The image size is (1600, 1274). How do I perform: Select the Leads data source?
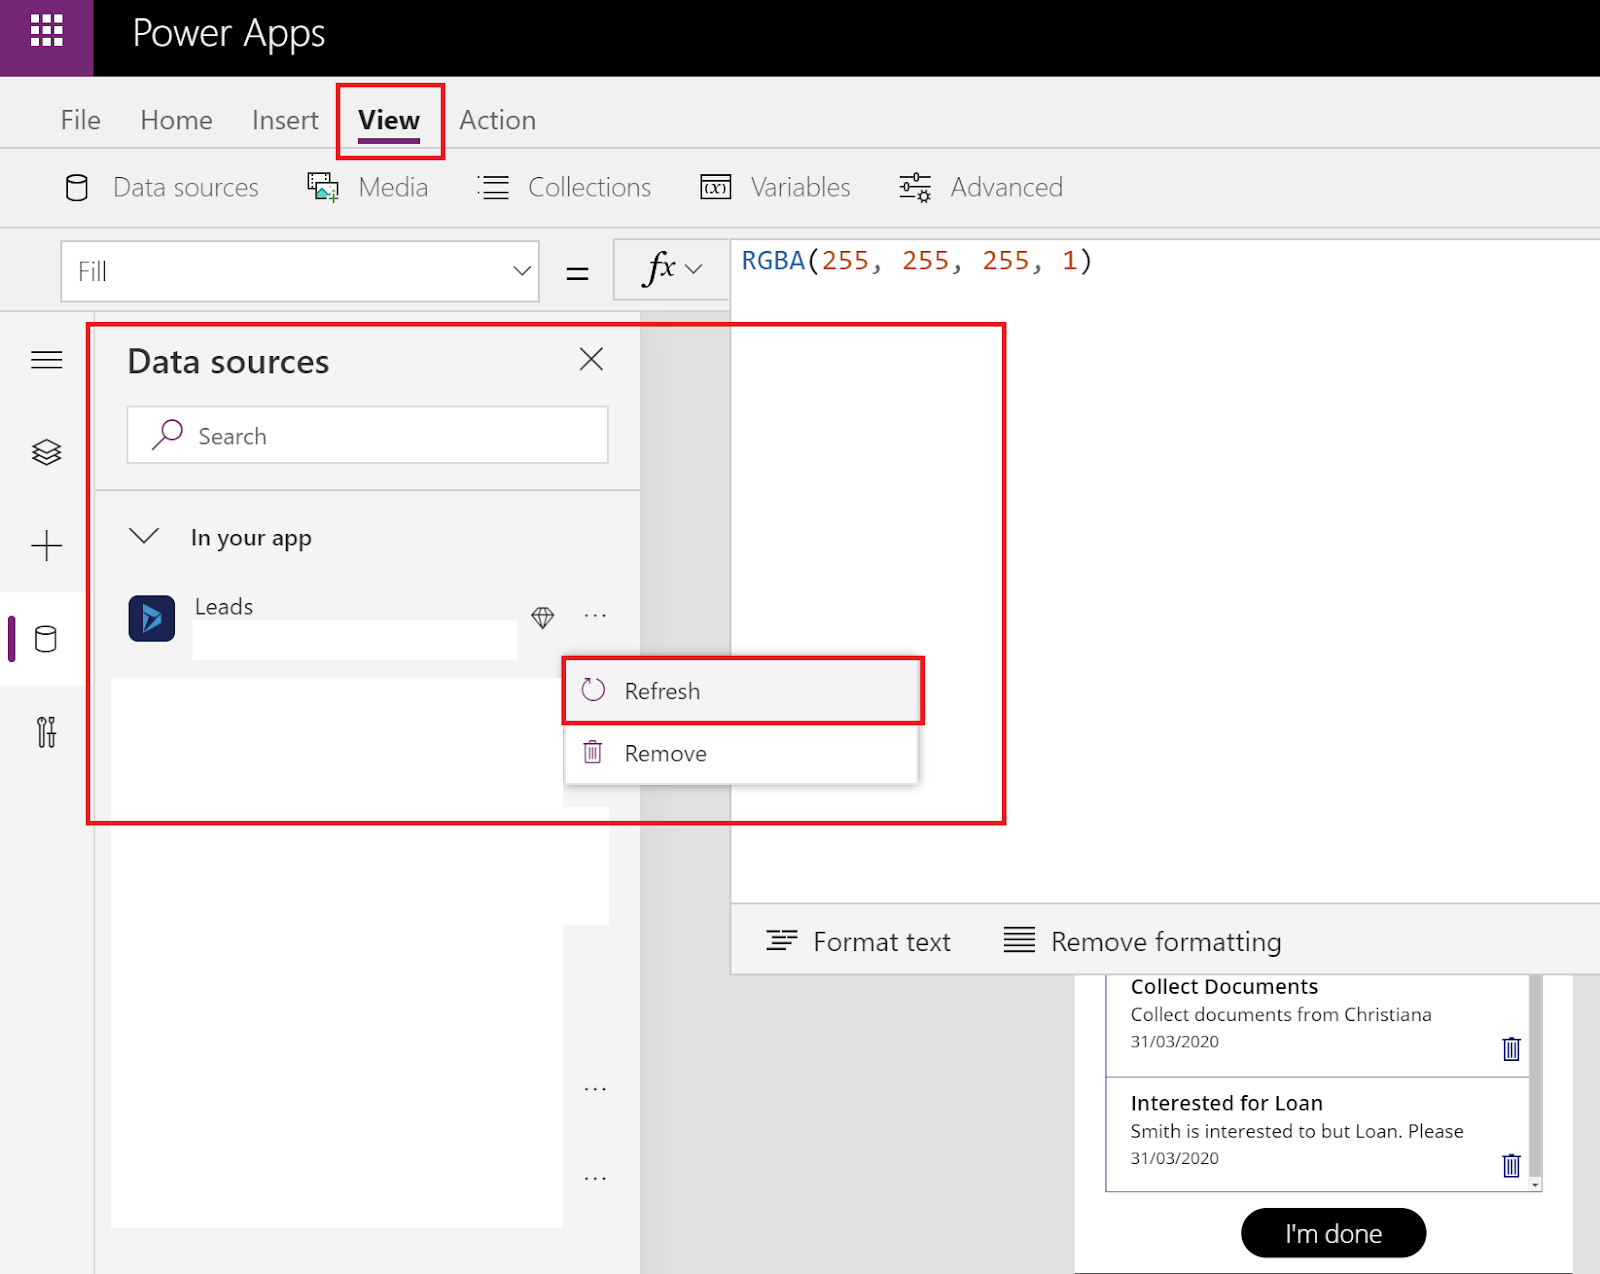[223, 607]
